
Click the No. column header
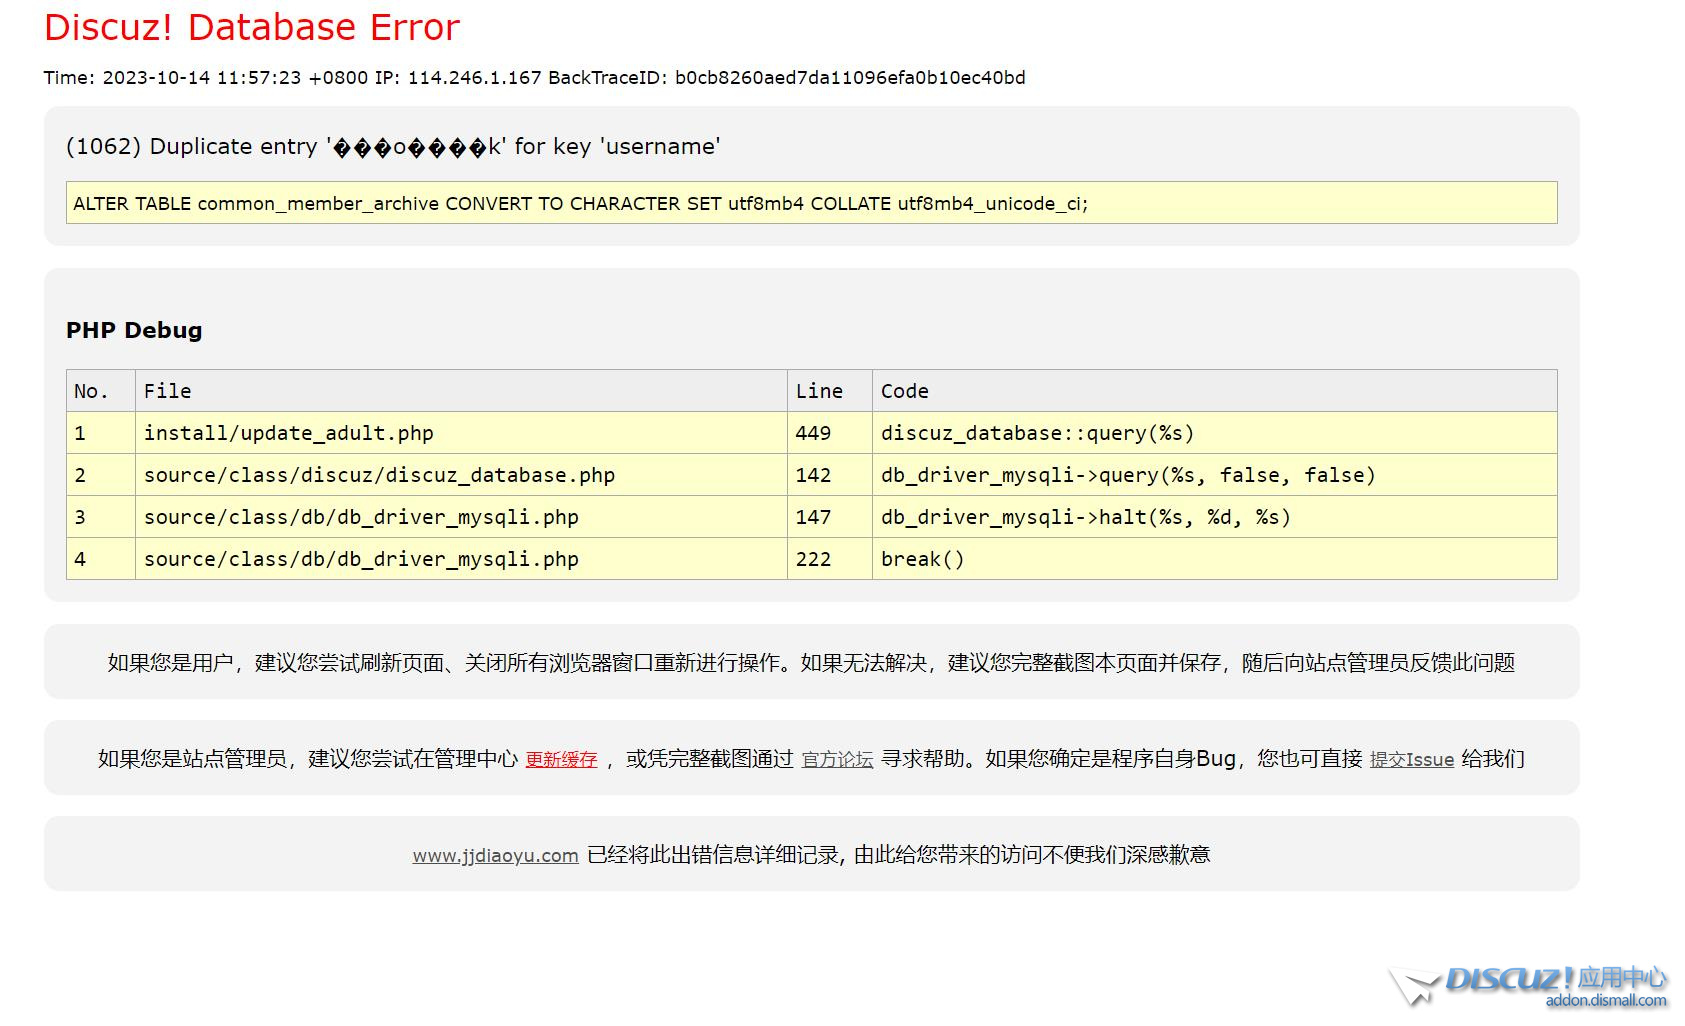[x=101, y=391]
